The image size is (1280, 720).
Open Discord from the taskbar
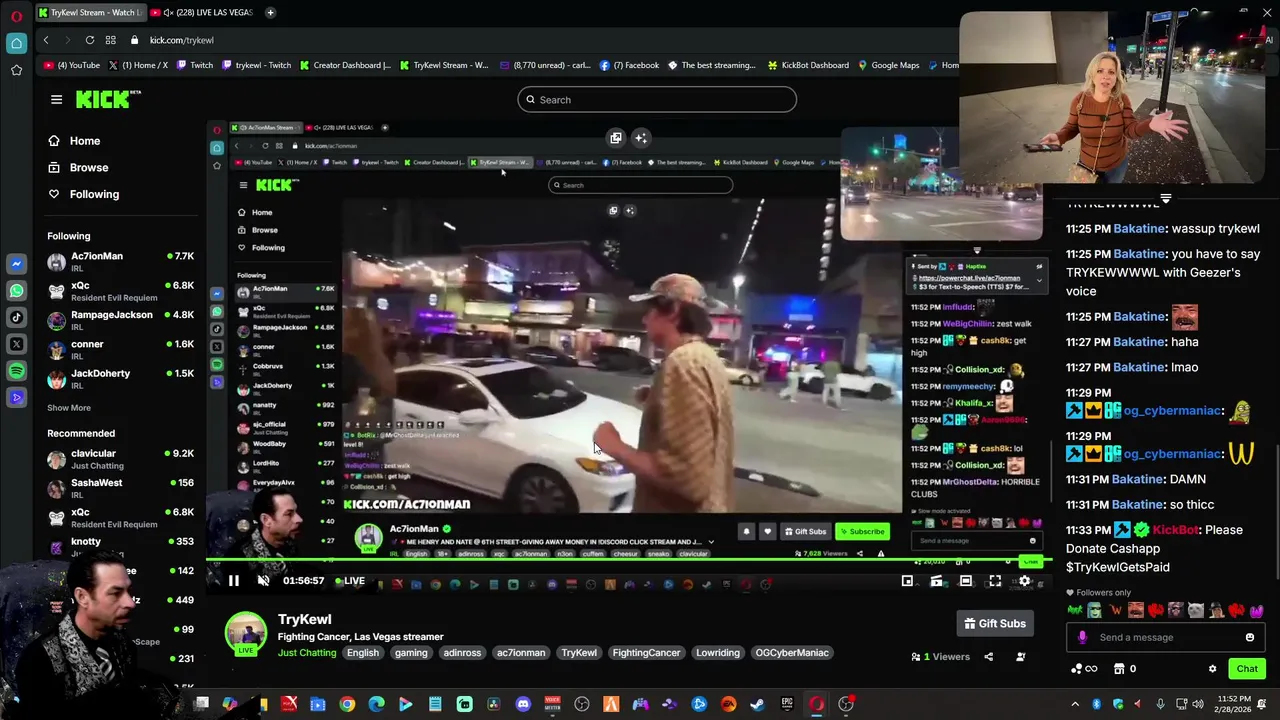tap(523, 704)
